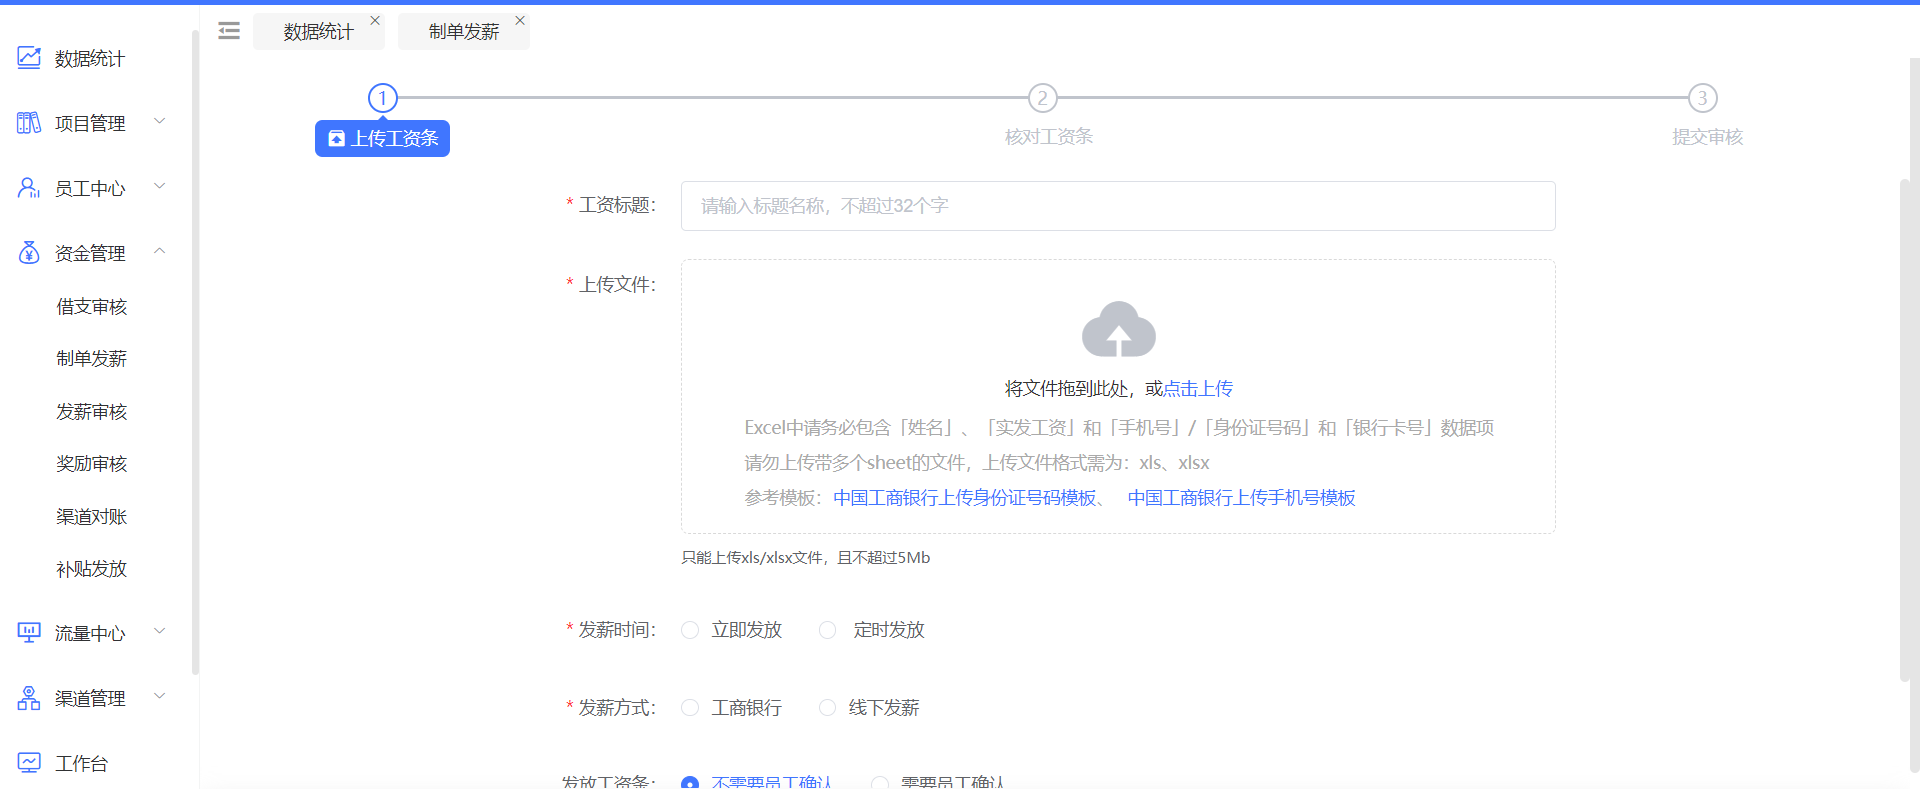This screenshot has width=1920, height=789.
Task: Click the 资金管理 money bag icon
Action: point(29,253)
